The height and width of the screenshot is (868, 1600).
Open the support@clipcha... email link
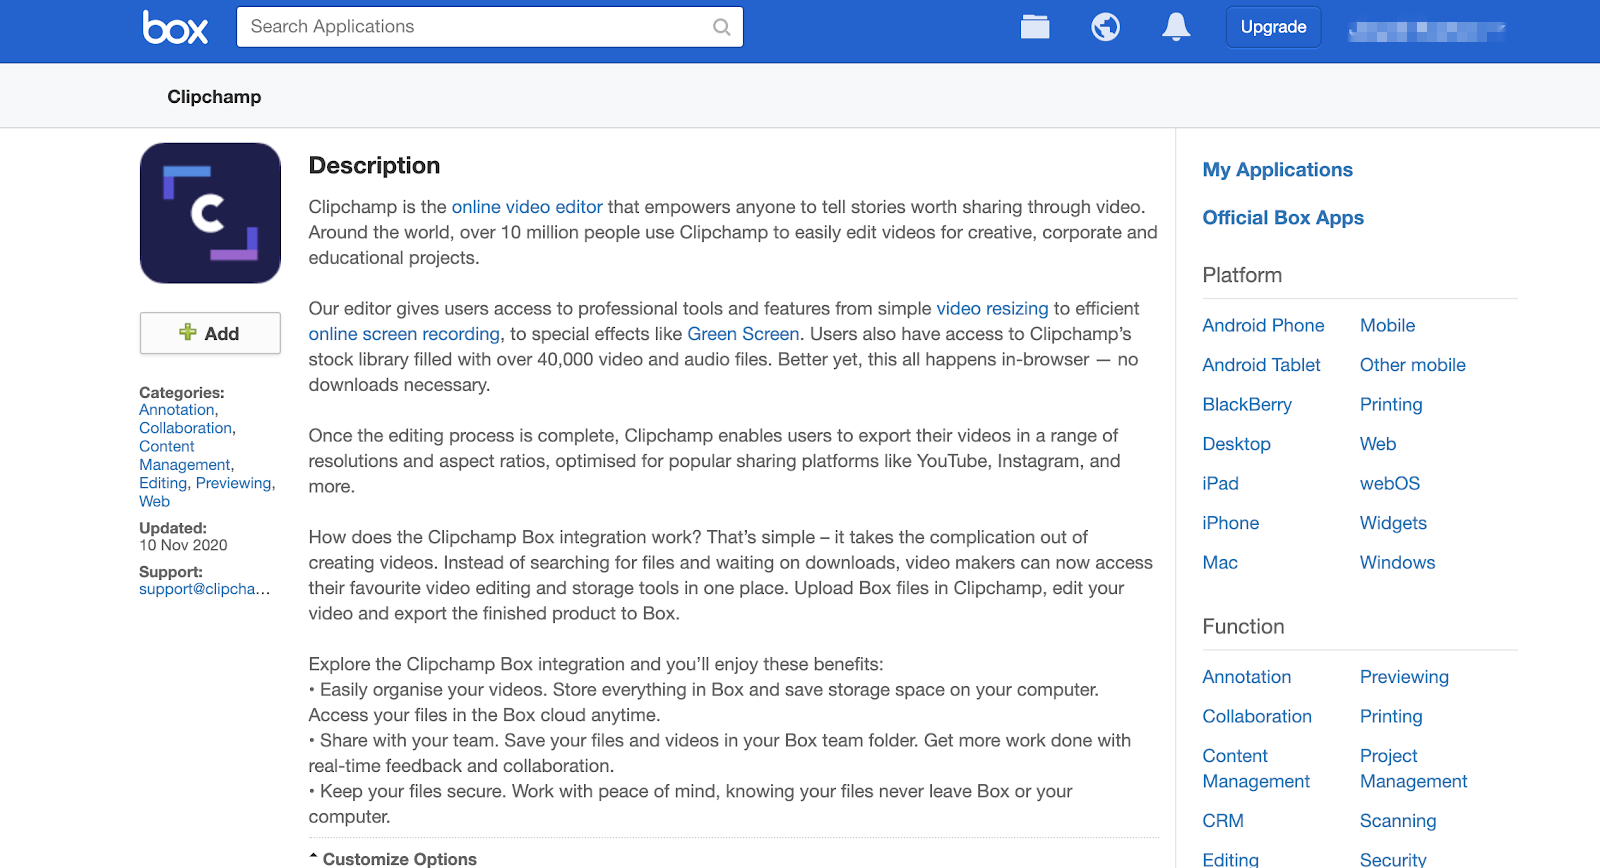[204, 589]
